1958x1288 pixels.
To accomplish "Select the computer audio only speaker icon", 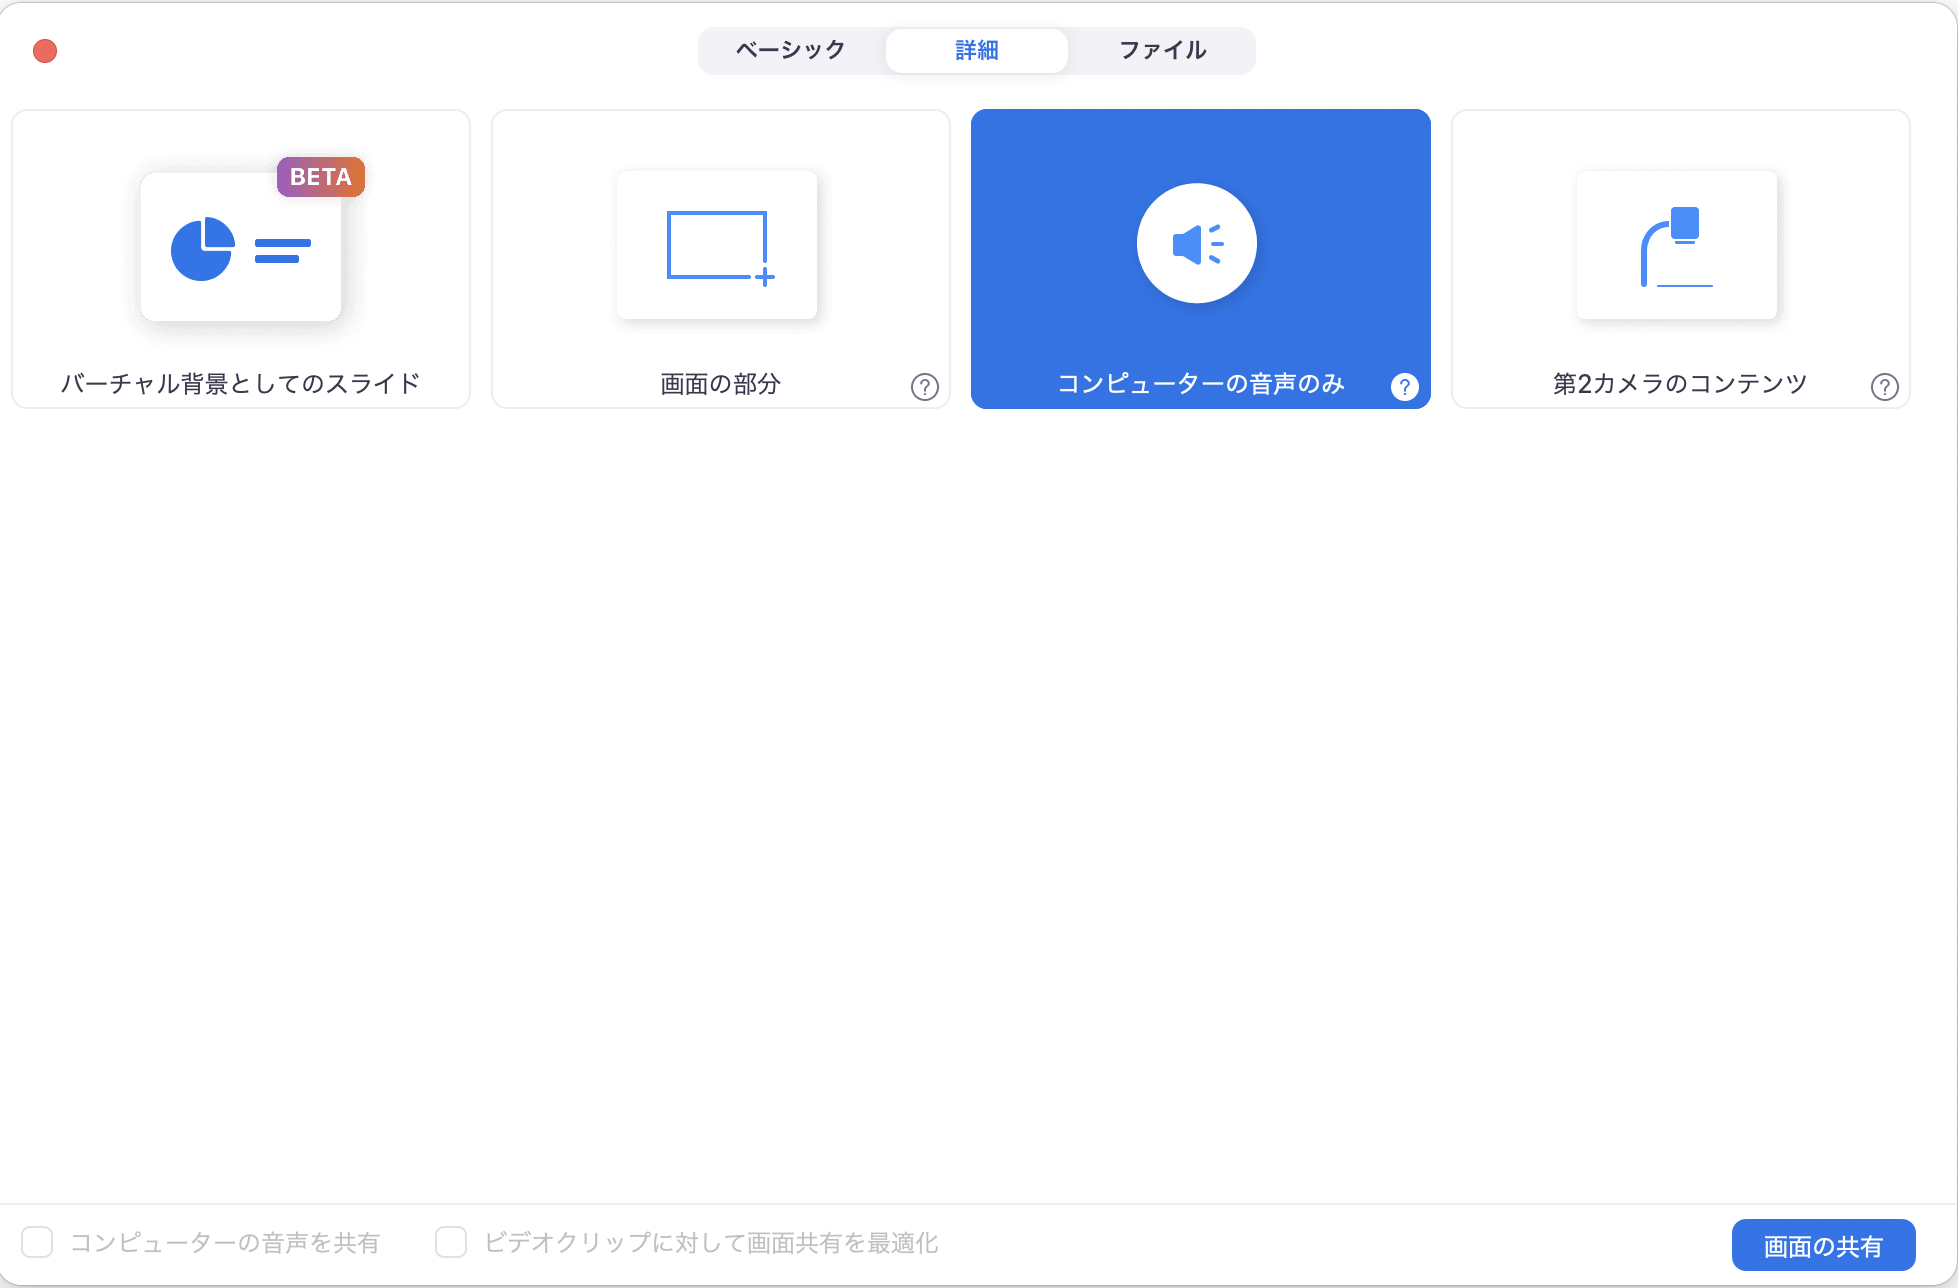I will coord(1197,243).
